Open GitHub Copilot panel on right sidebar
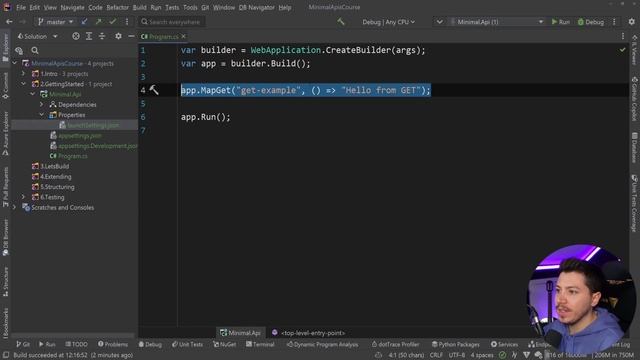640x360 pixels. point(634,98)
